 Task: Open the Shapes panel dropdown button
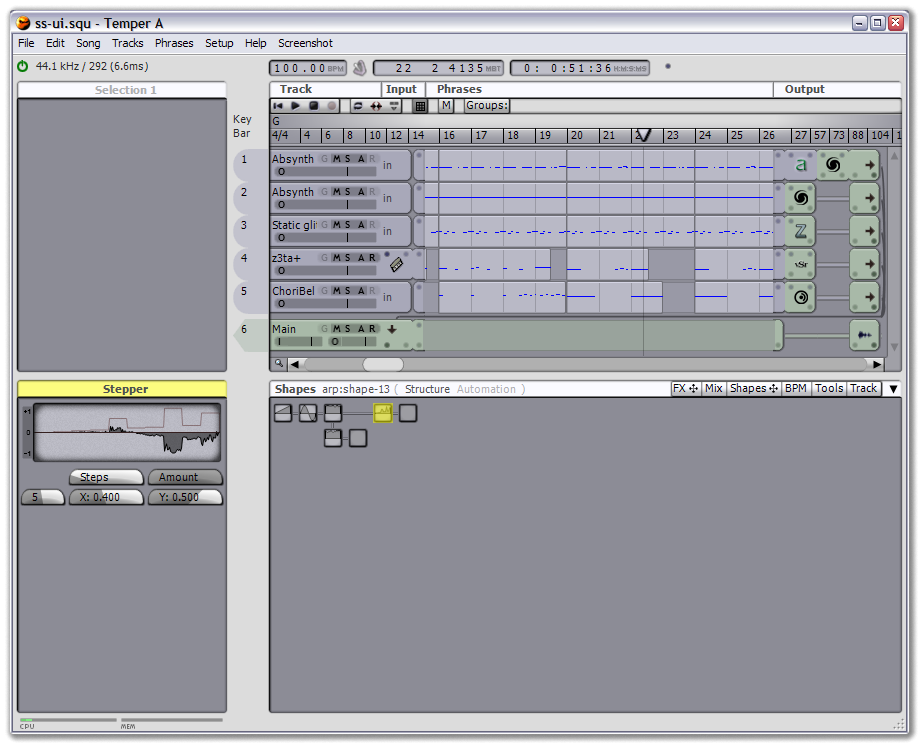[754, 388]
